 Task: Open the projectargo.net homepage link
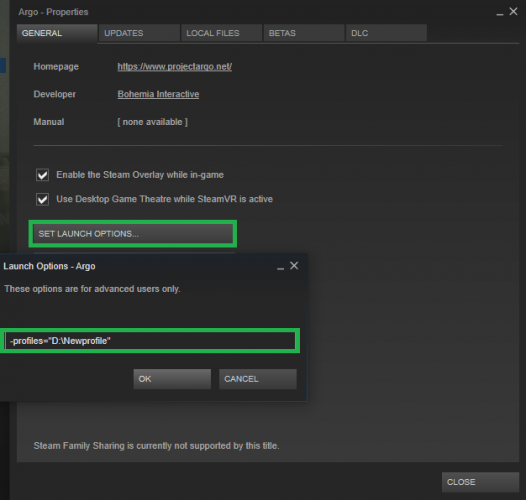(x=174, y=66)
